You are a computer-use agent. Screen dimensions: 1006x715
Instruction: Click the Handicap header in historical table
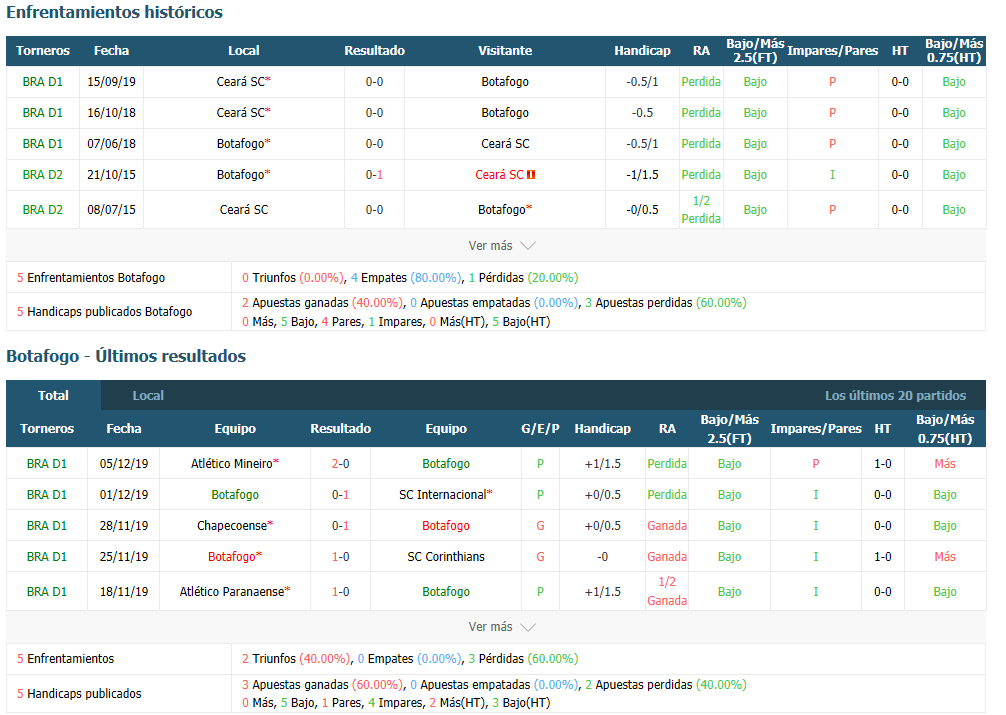point(642,51)
